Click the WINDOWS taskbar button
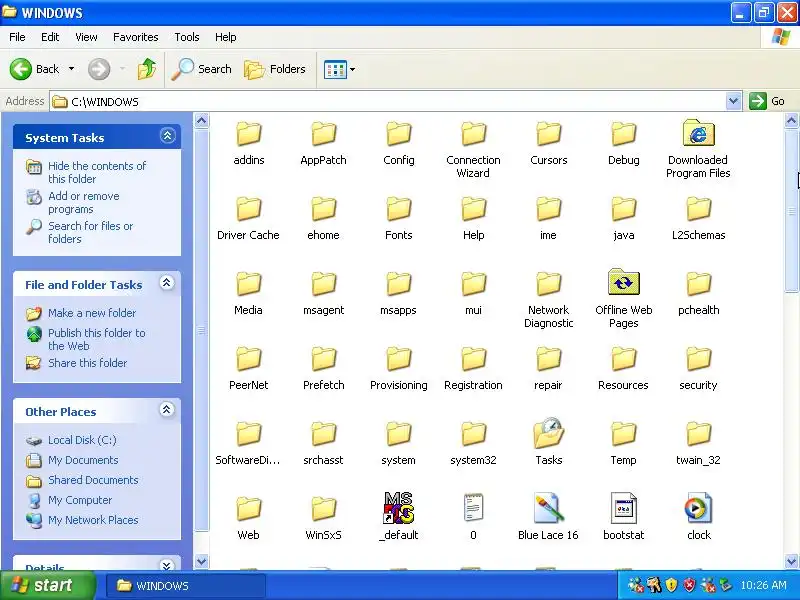The height and width of the screenshot is (600, 800). (186, 586)
